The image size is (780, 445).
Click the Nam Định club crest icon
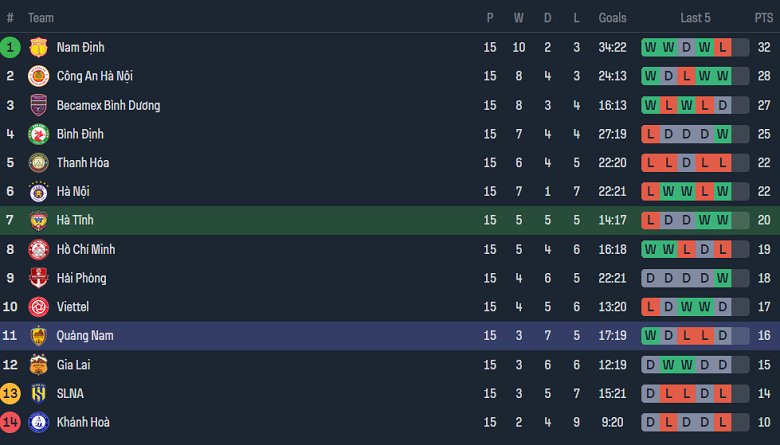coord(39,47)
